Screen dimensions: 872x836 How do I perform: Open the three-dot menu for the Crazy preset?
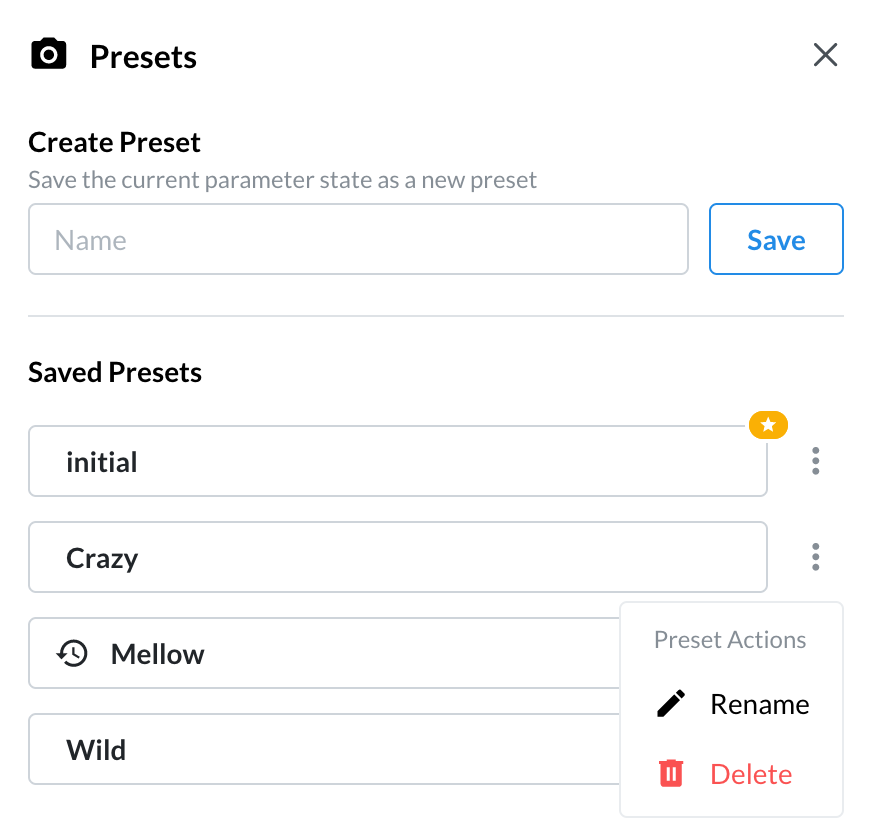tap(816, 557)
